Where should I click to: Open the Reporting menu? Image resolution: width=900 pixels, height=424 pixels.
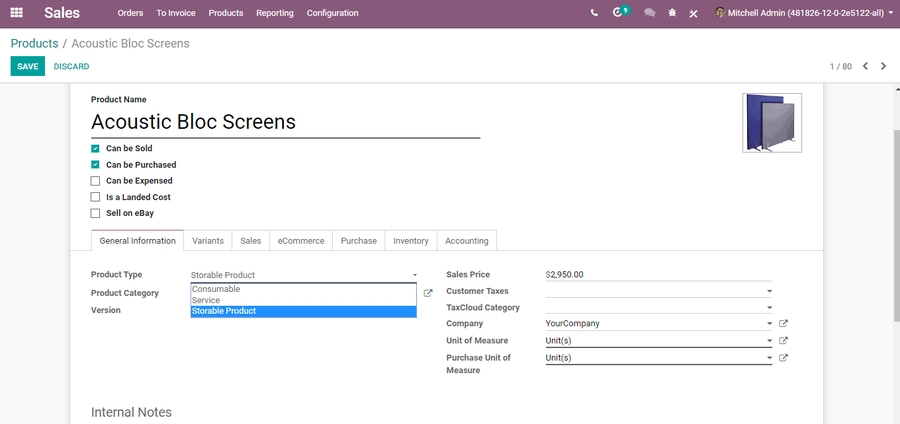[274, 13]
